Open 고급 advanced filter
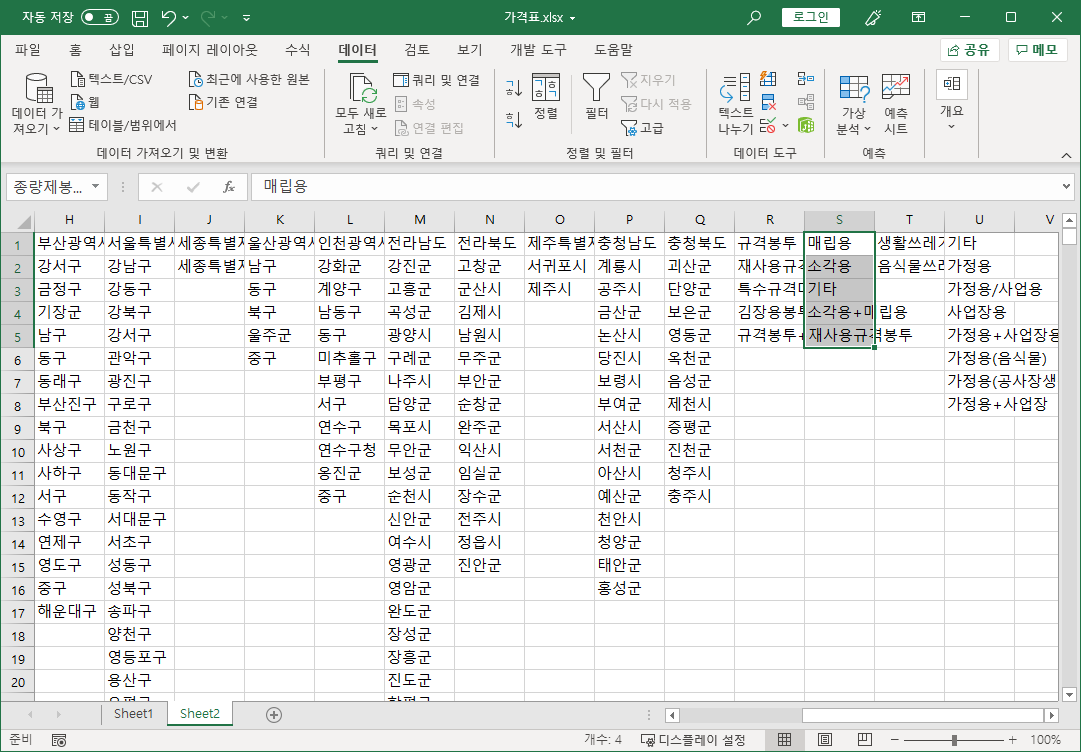This screenshot has width=1081, height=752. (642, 128)
